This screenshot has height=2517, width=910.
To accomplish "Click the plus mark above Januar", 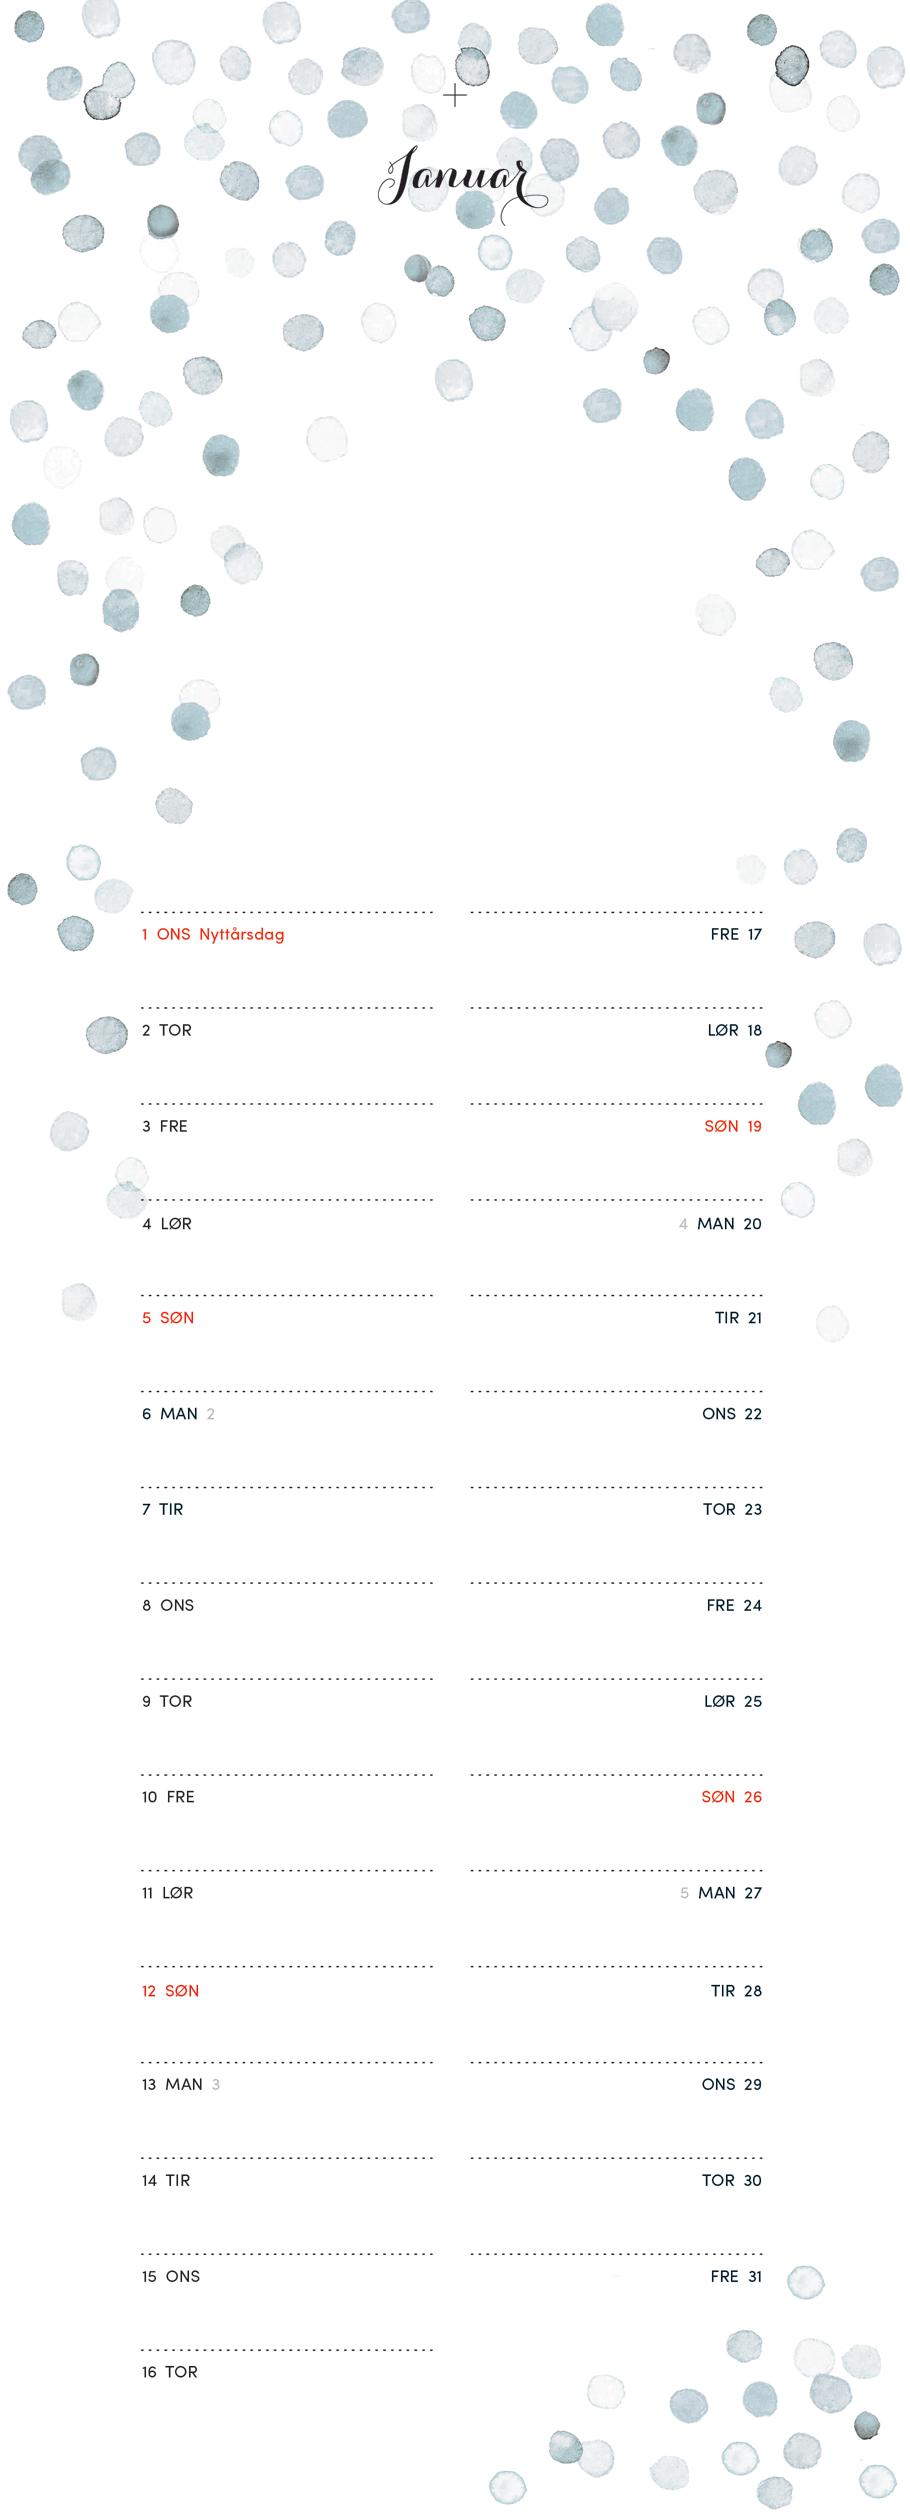I will click(x=455, y=96).
